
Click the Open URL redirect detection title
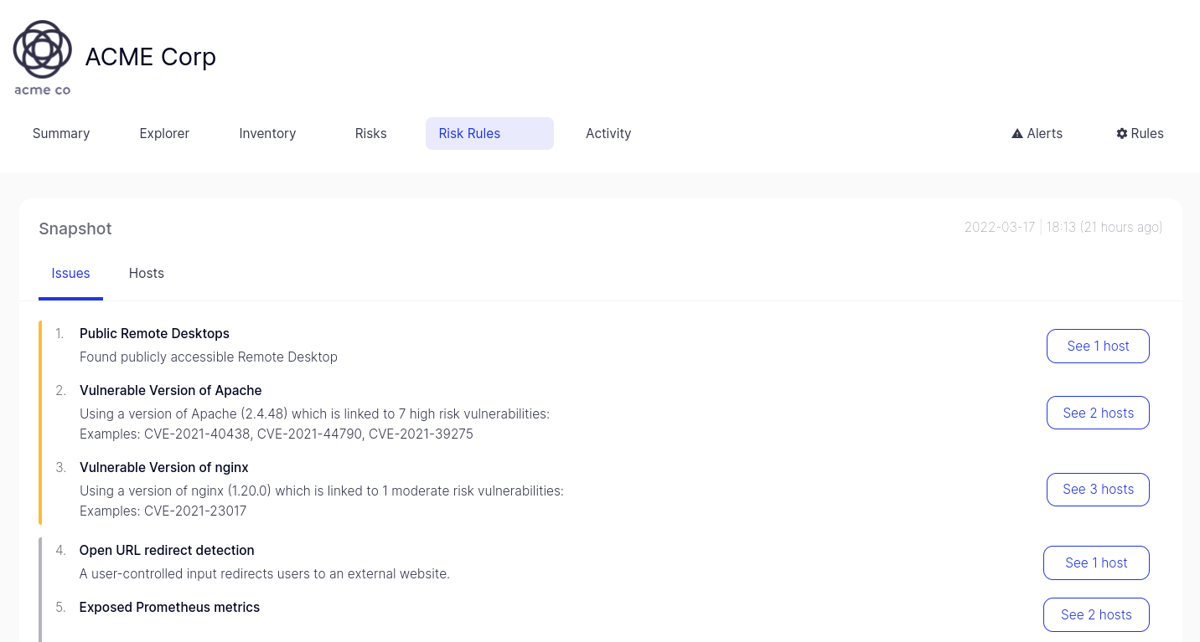pyautogui.click(x=167, y=550)
